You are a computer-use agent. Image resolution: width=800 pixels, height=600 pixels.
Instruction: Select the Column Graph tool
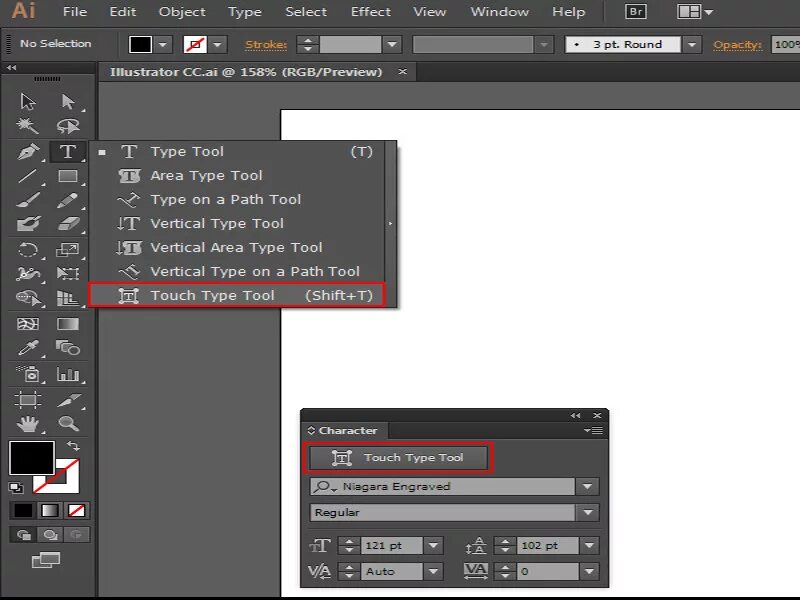(68, 374)
